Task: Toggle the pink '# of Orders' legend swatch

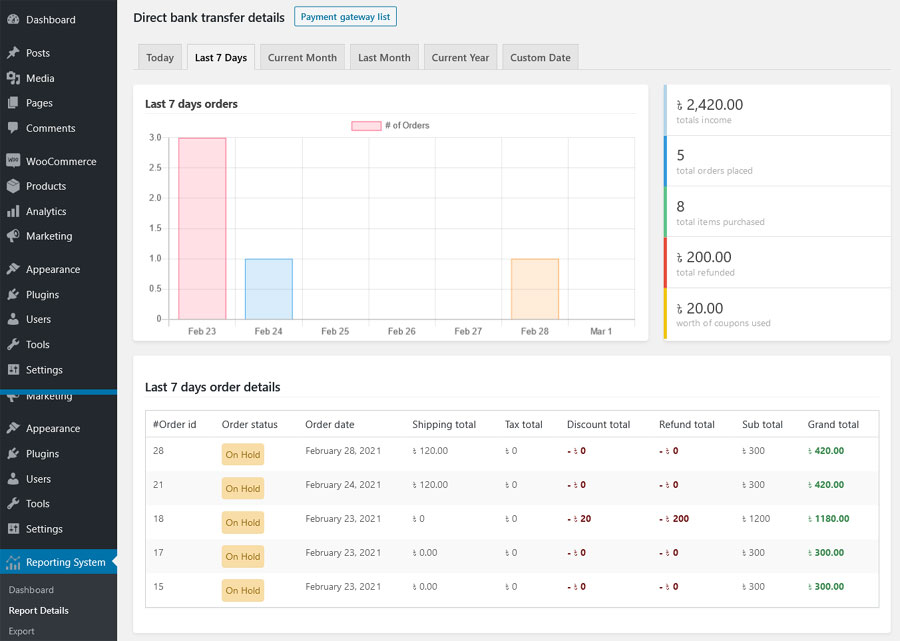Action: tap(366, 126)
